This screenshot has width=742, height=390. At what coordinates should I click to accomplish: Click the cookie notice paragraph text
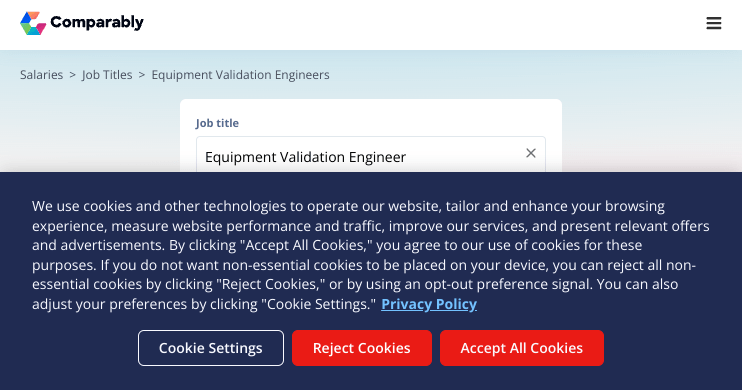pos(371,255)
